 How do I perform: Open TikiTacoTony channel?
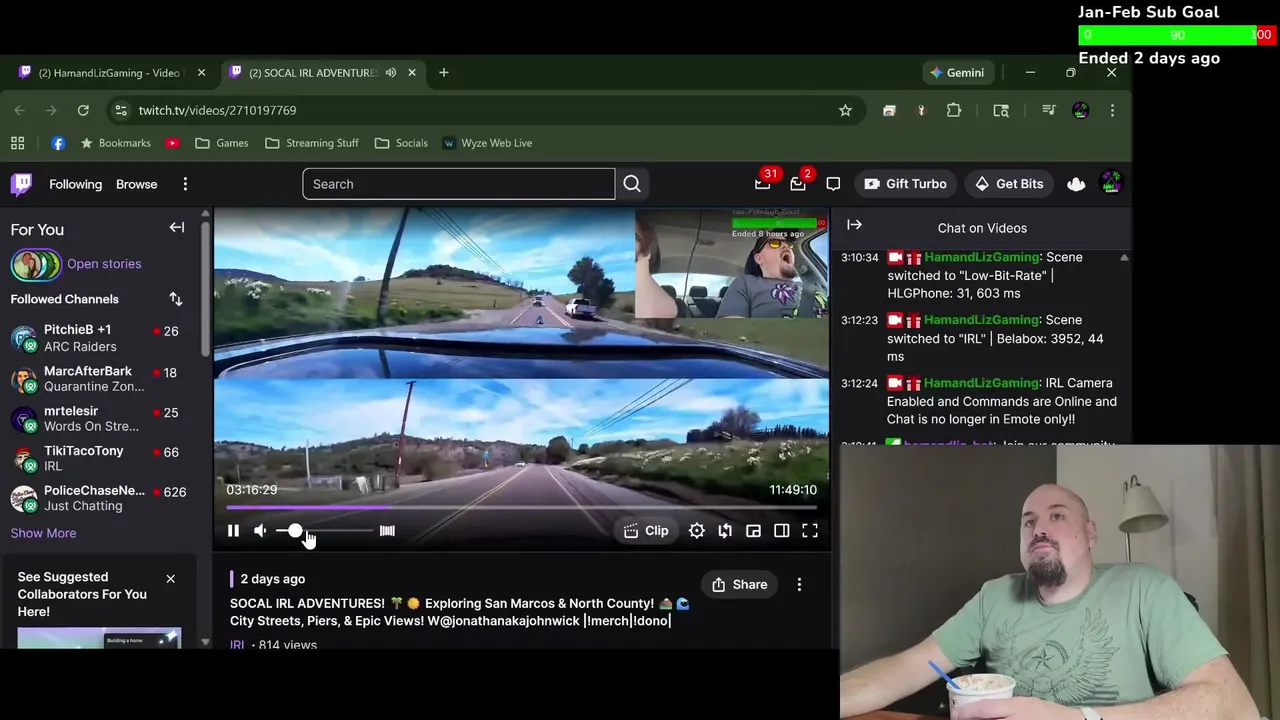tap(100, 458)
